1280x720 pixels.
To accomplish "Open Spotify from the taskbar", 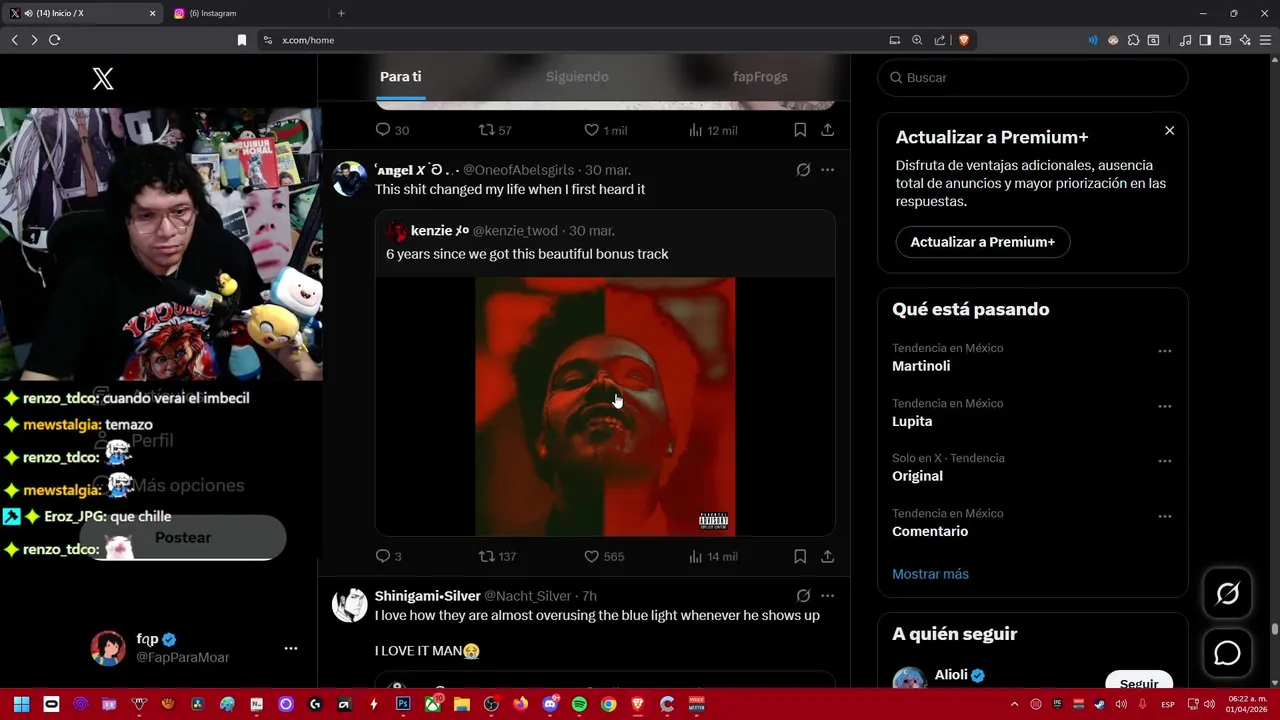I will click(579, 704).
